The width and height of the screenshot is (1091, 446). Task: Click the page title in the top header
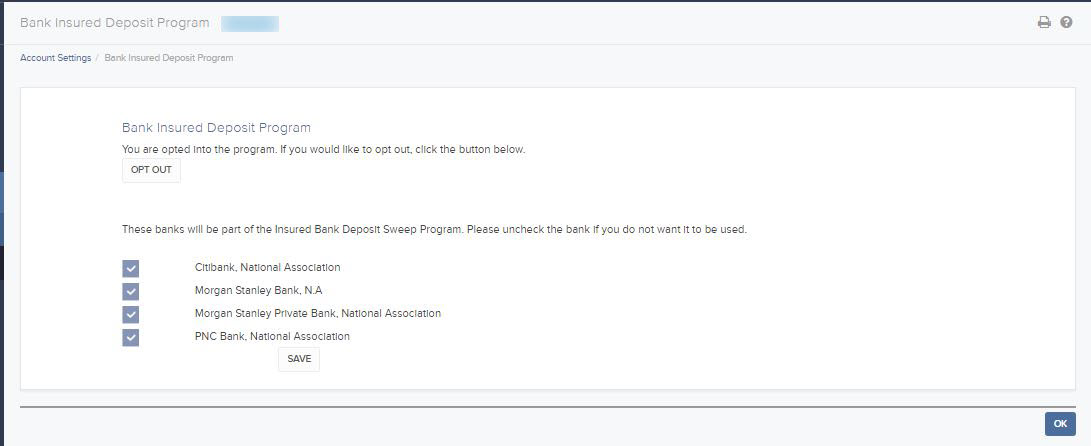pos(115,22)
